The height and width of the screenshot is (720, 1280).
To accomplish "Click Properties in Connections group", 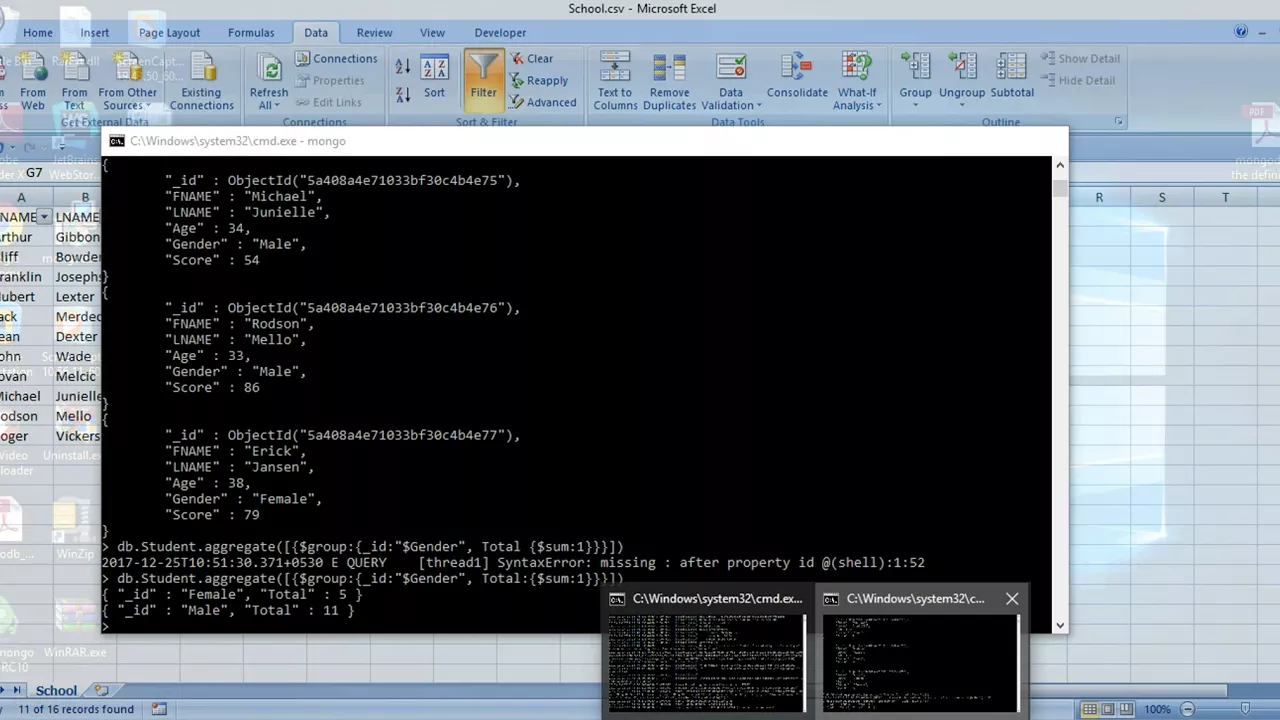I will pos(330,81).
